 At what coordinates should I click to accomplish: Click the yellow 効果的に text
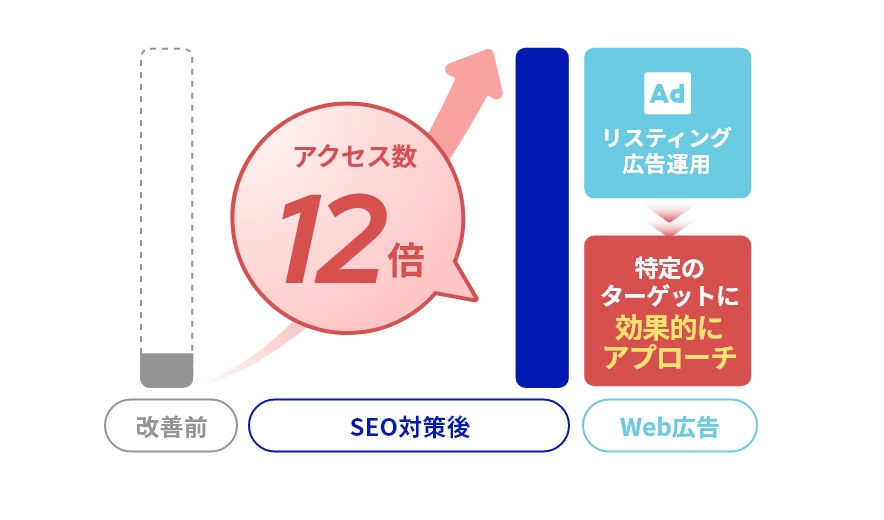coord(669,328)
